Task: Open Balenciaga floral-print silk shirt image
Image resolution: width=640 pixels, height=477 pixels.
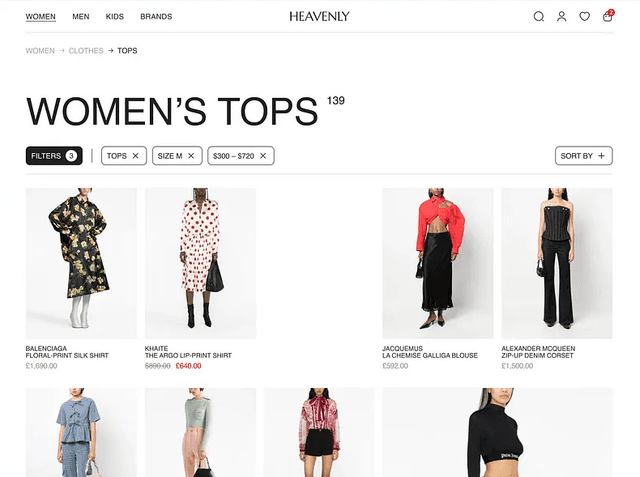Action: point(81,263)
